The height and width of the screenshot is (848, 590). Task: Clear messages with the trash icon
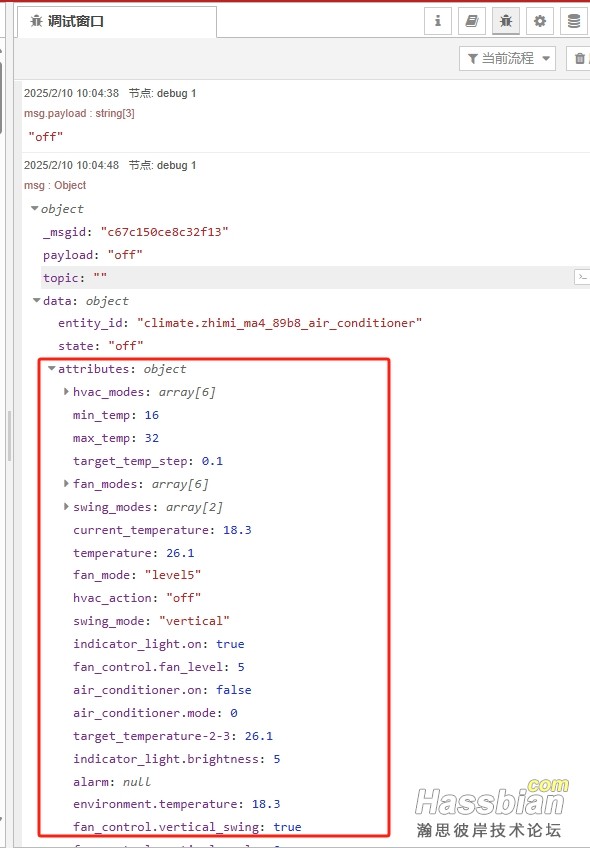click(579, 58)
